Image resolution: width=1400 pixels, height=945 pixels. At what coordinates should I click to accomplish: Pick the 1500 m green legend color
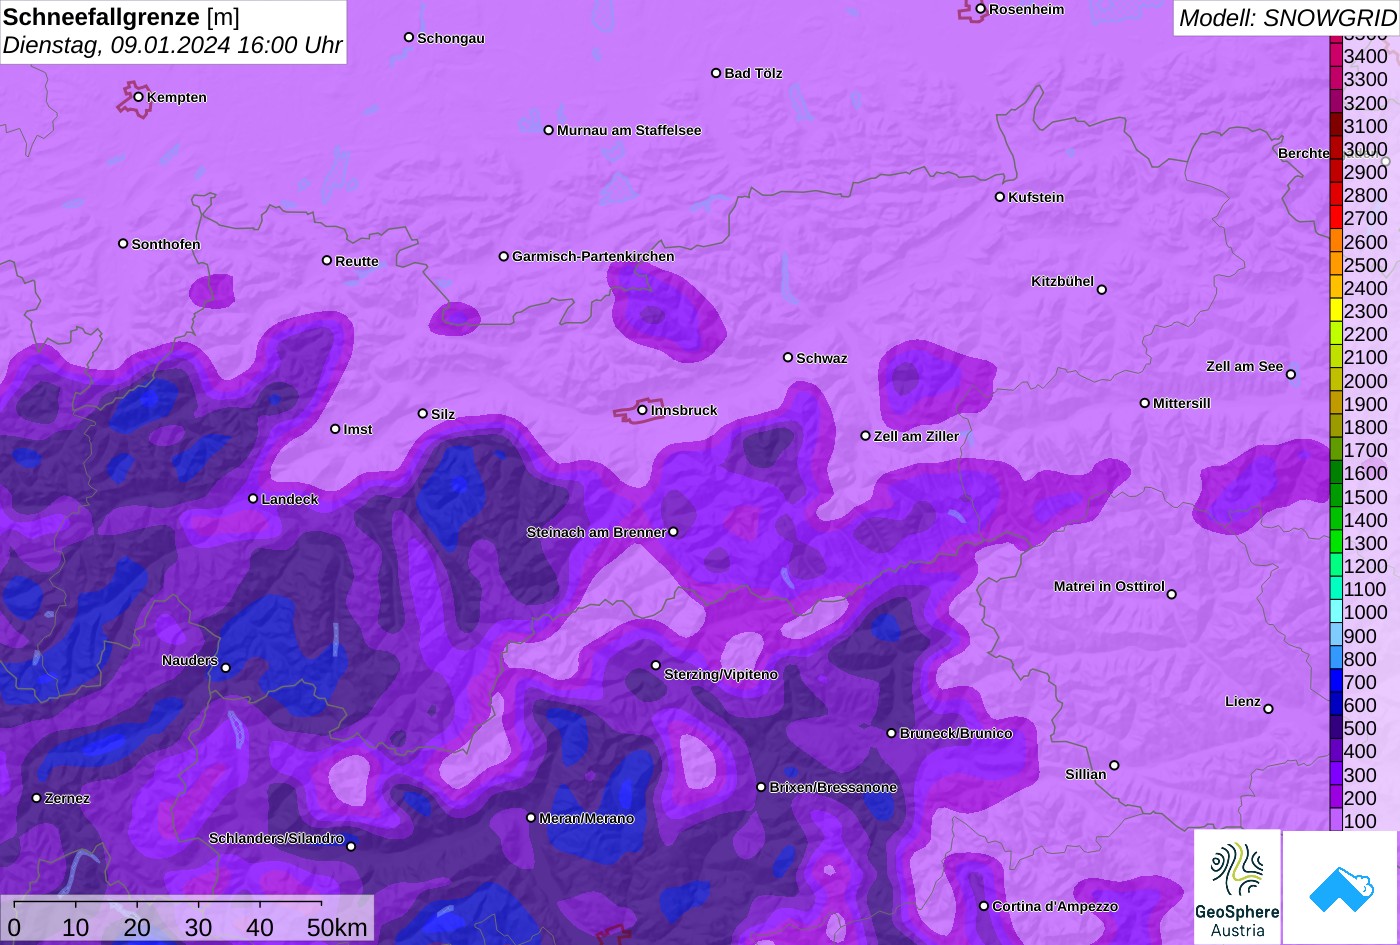1336,495
